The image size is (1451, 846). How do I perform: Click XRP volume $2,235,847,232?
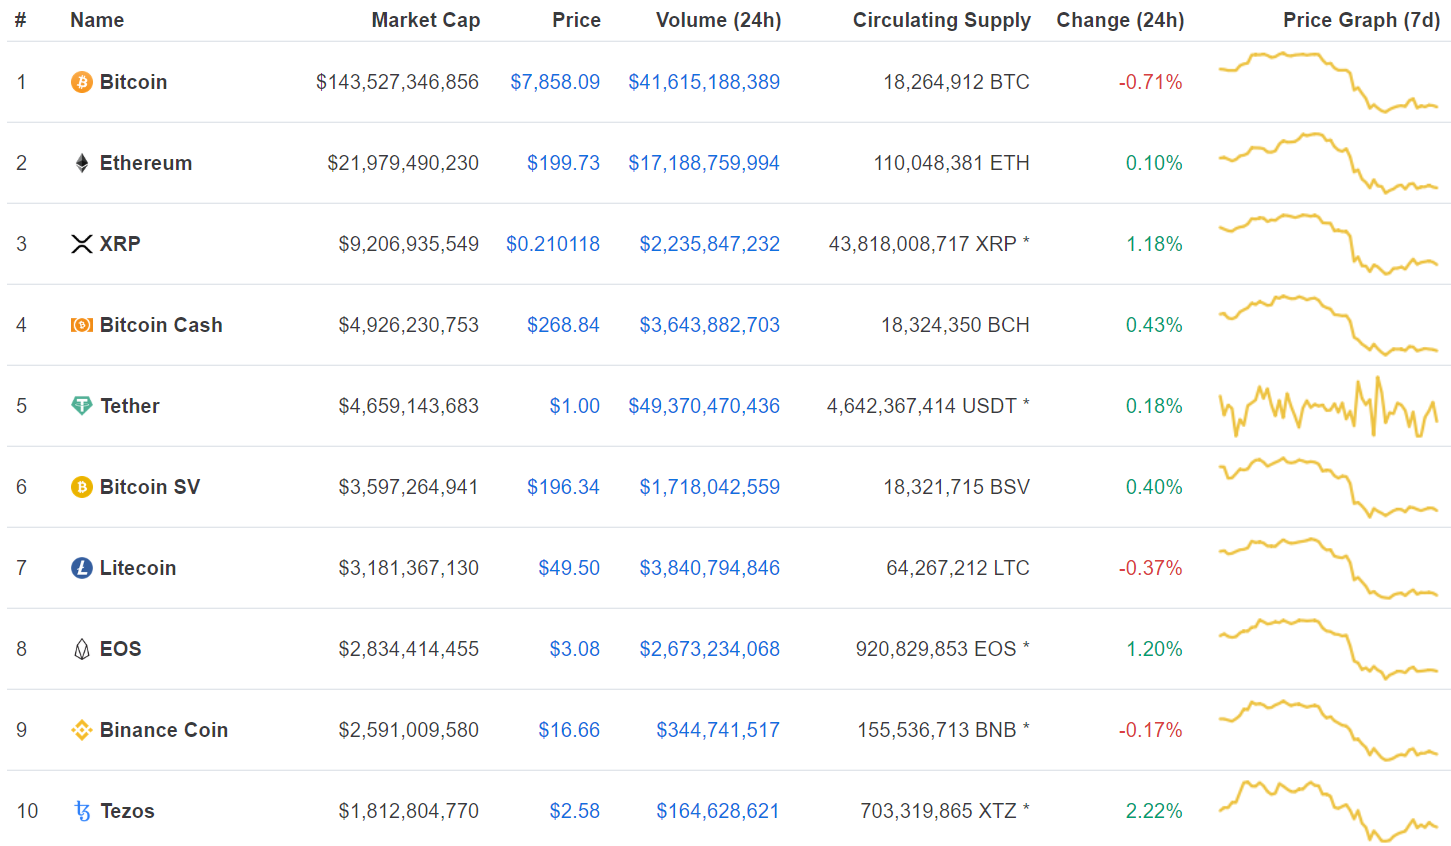[710, 244]
